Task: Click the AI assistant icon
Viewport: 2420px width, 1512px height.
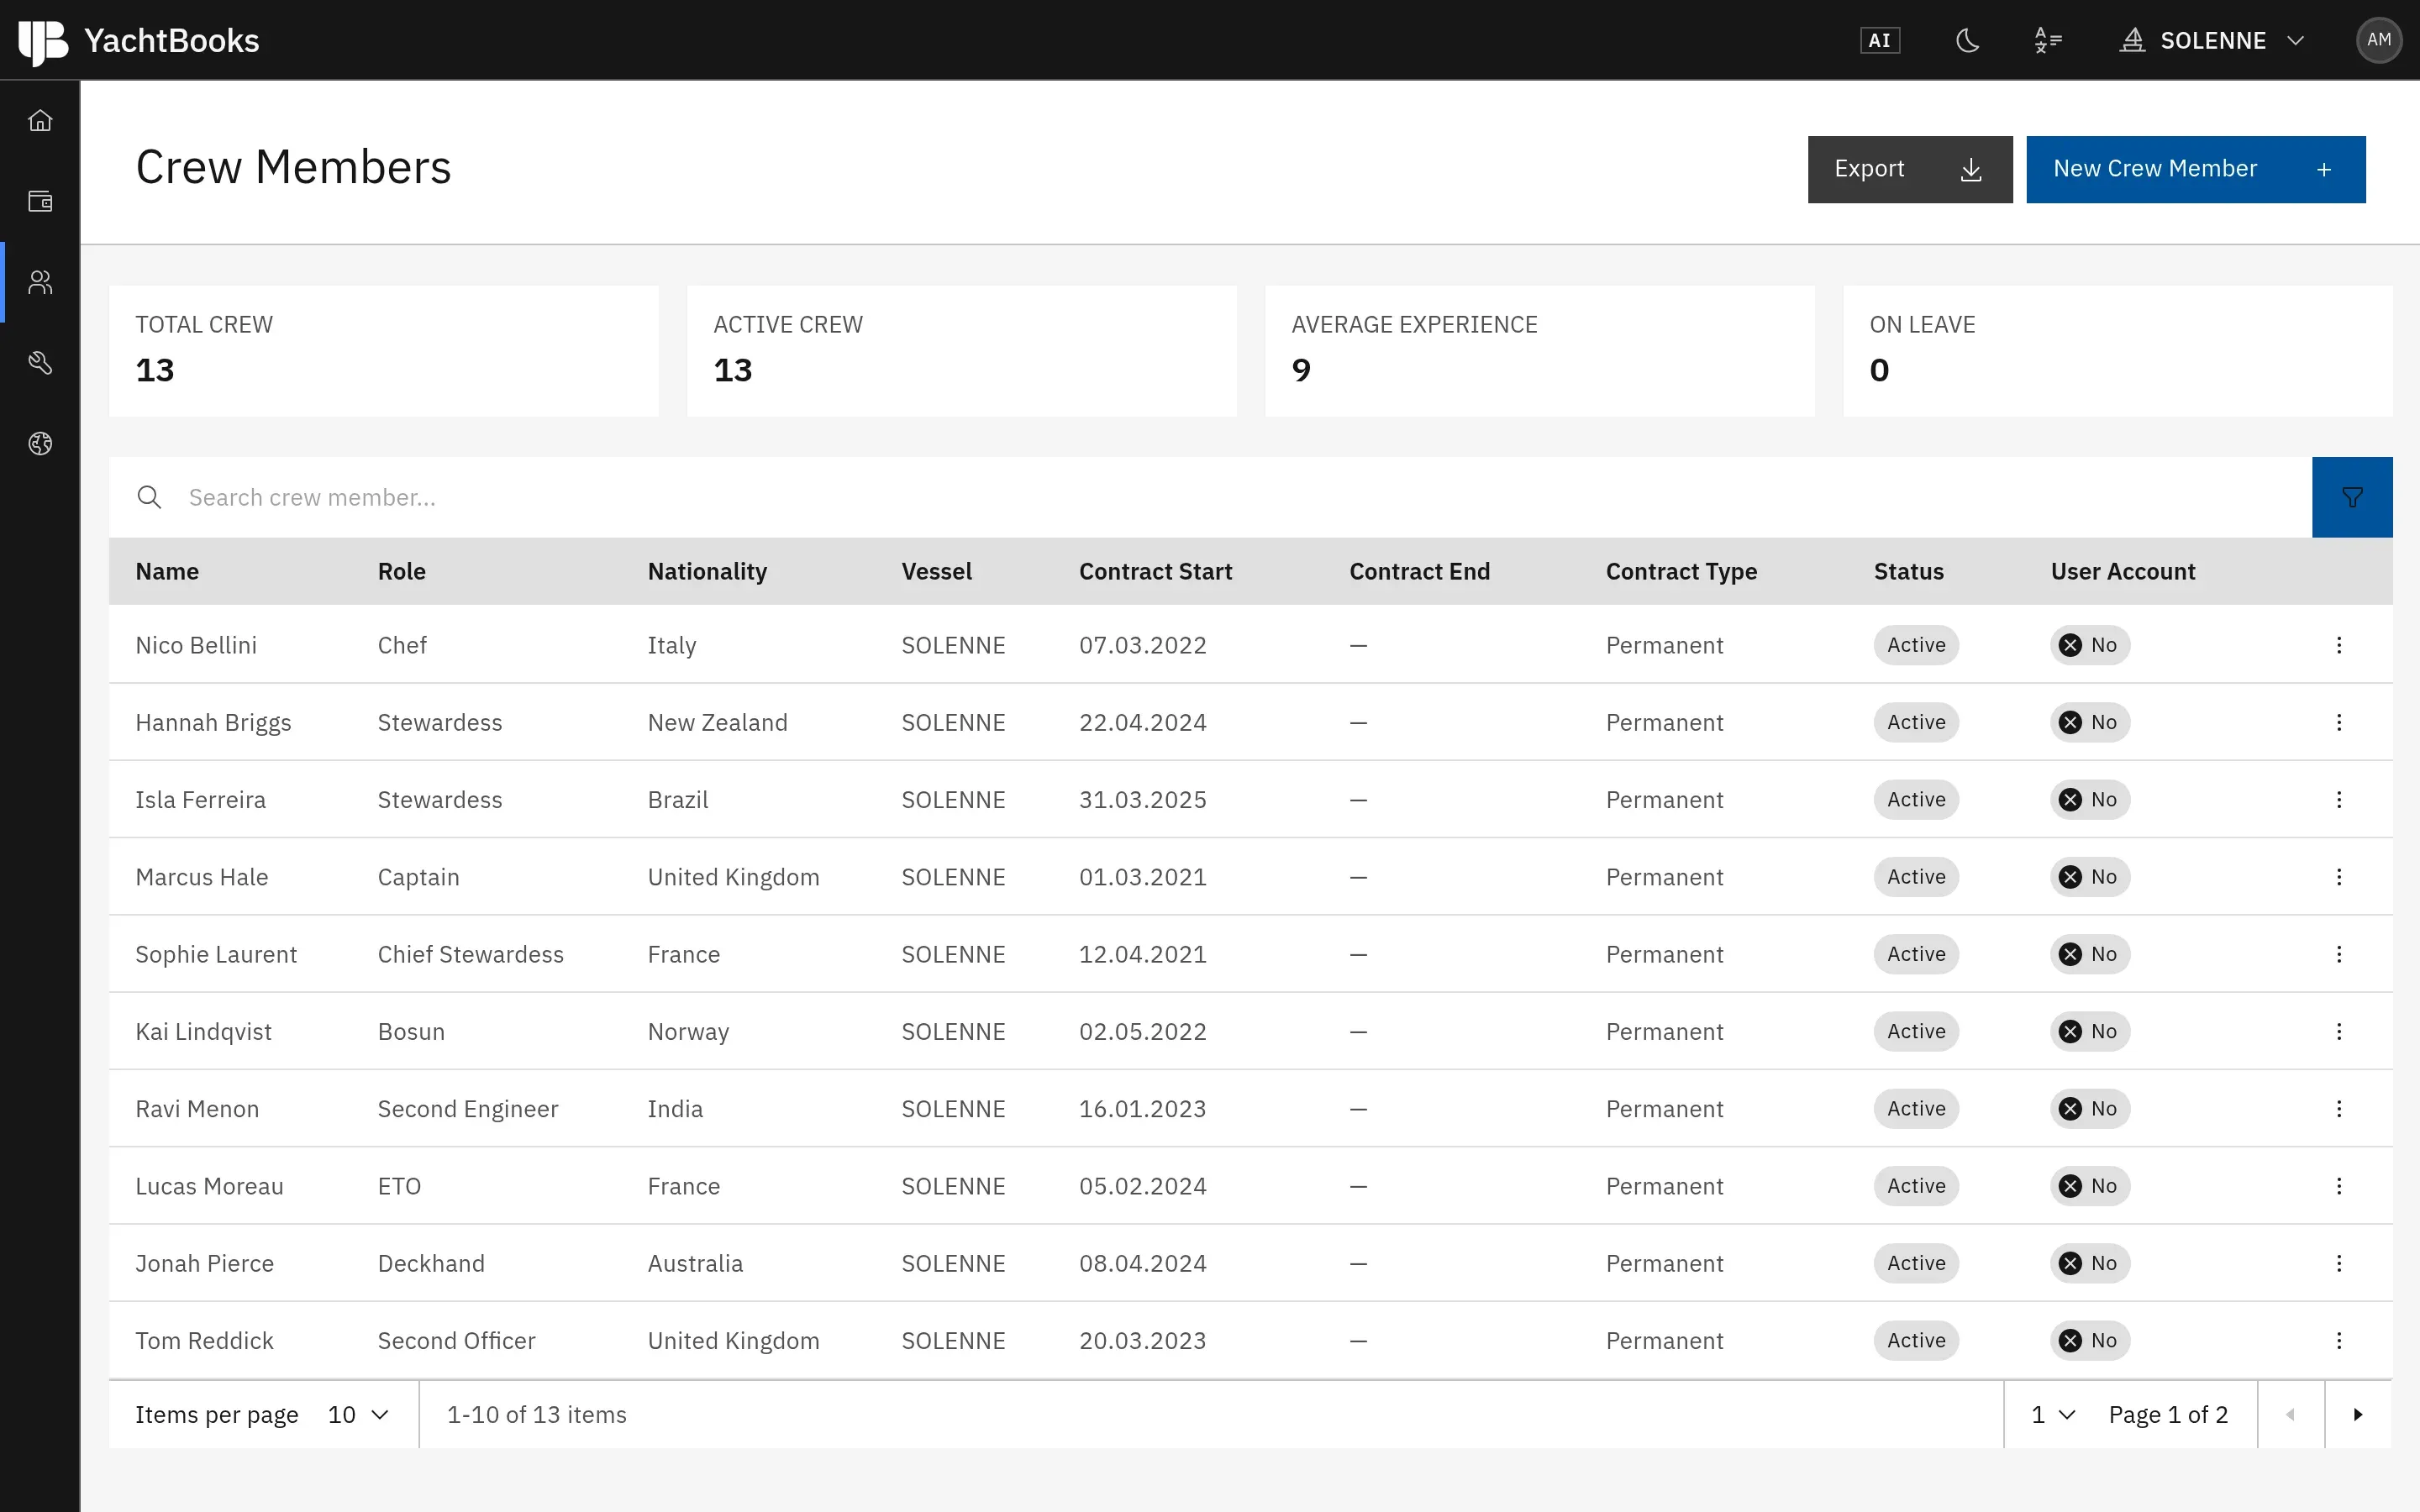Action: pos(1880,40)
